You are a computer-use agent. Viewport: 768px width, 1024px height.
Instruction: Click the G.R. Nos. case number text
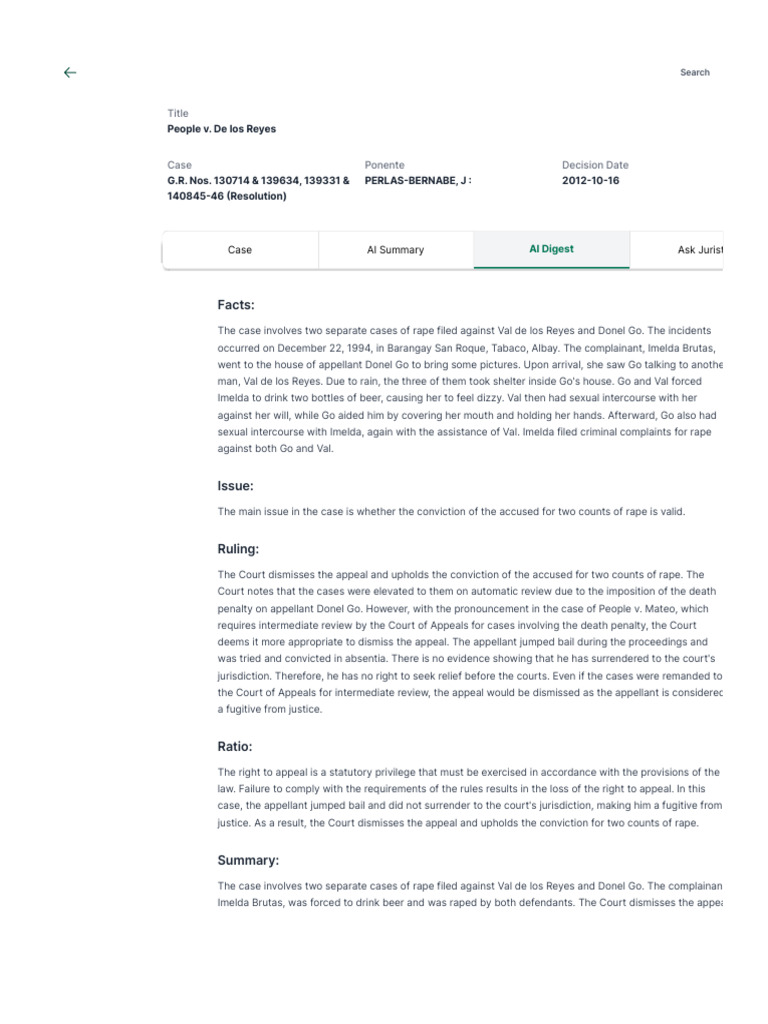(258, 188)
